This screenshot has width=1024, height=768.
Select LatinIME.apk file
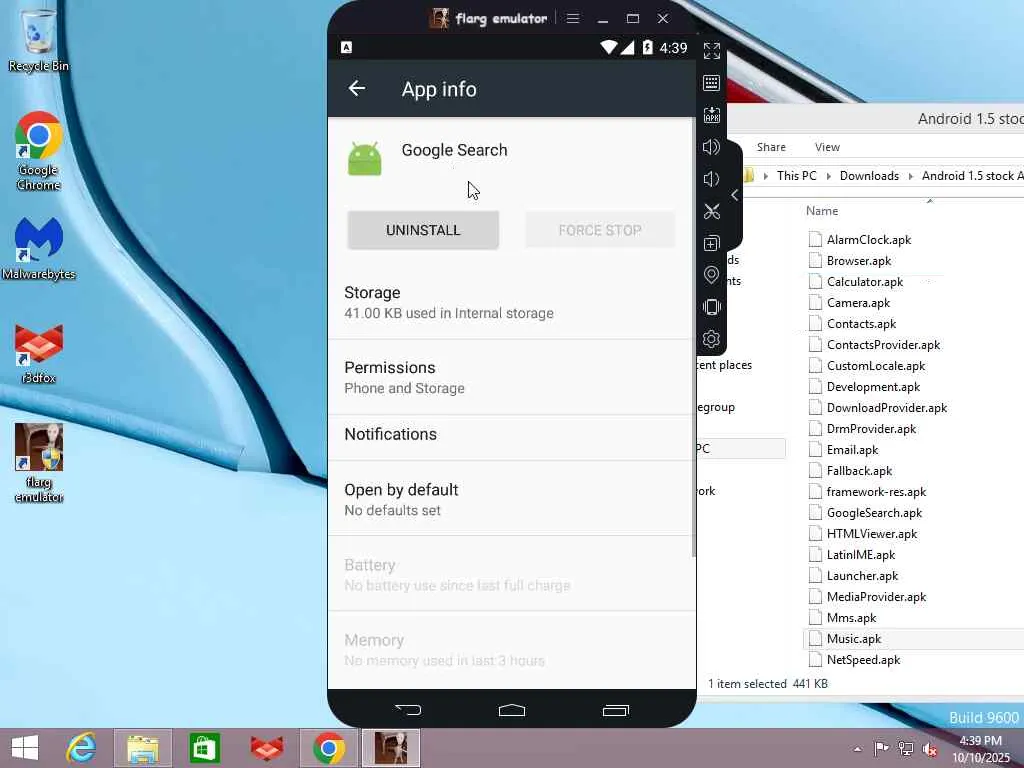pyautogui.click(x=861, y=554)
